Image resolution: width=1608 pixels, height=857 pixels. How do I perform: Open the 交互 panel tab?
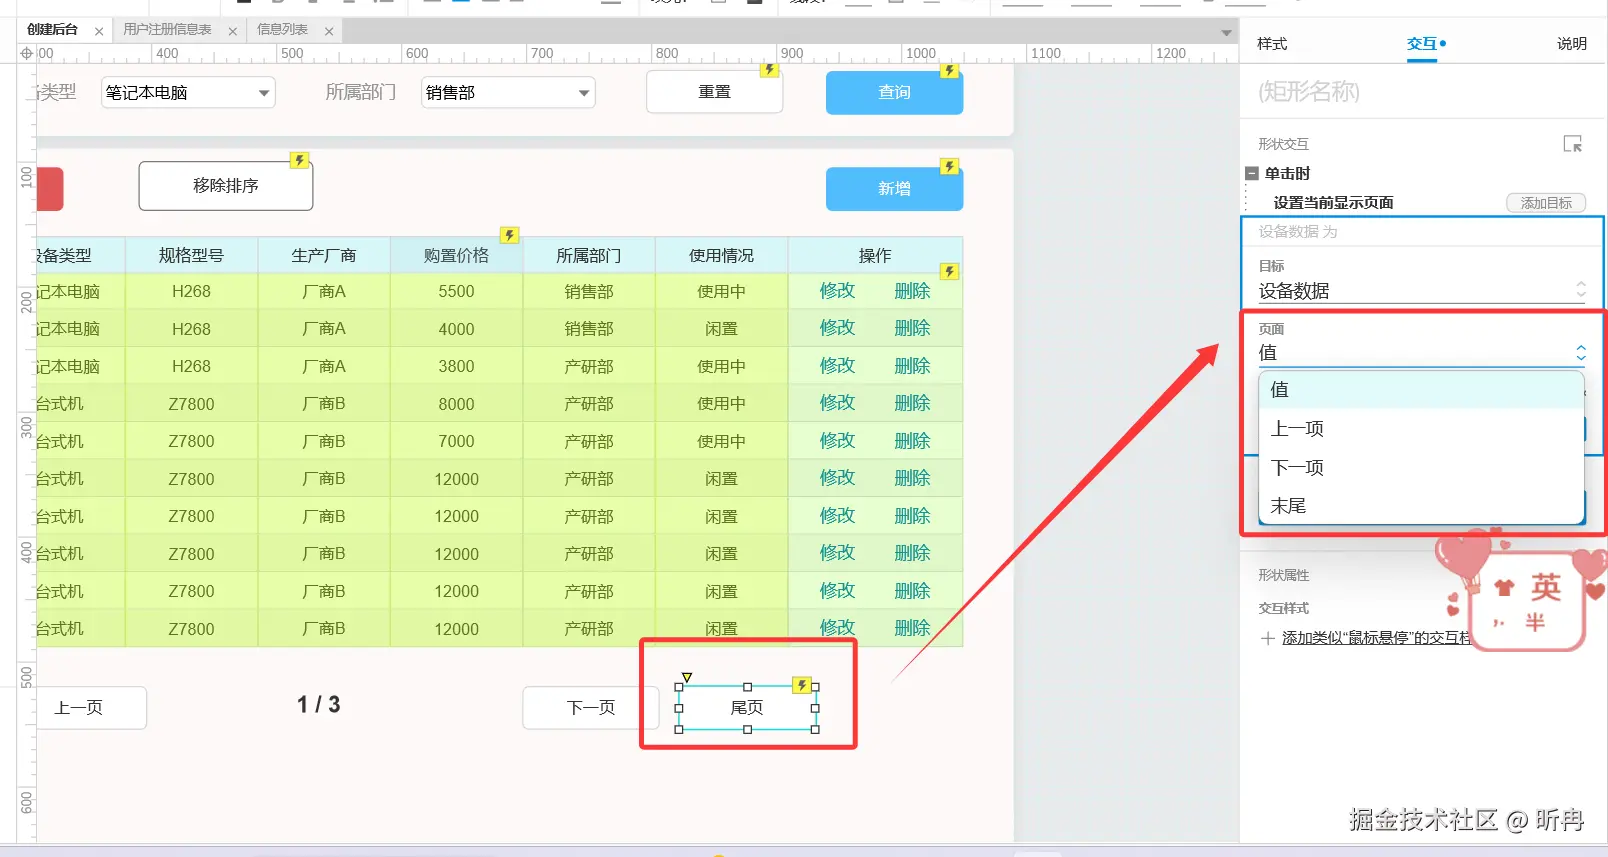pos(1422,44)
